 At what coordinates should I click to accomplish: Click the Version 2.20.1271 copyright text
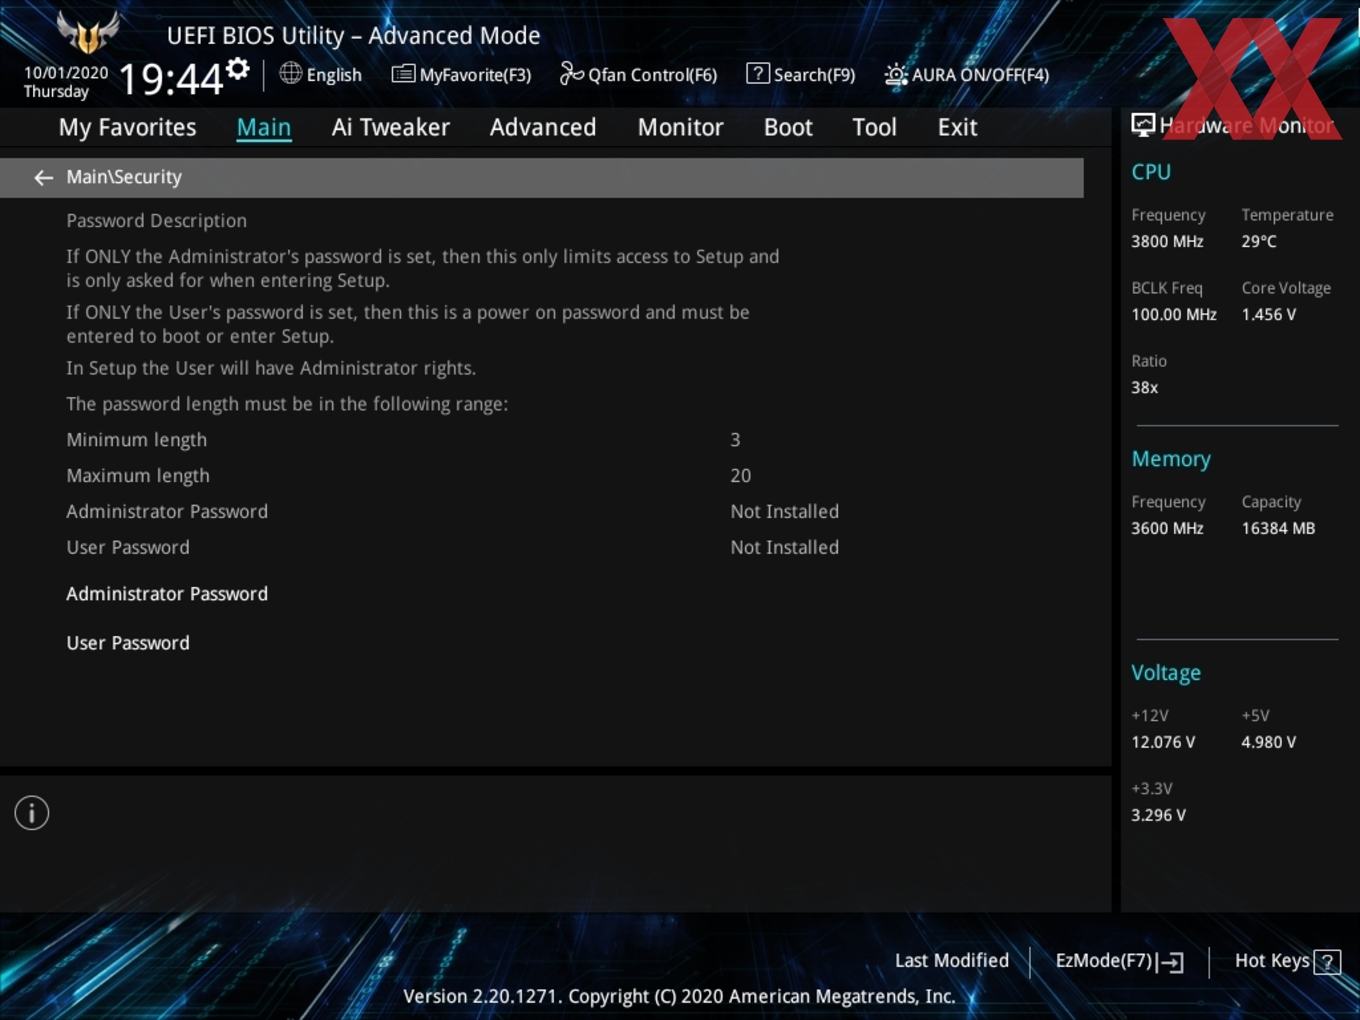coord(679,997)
